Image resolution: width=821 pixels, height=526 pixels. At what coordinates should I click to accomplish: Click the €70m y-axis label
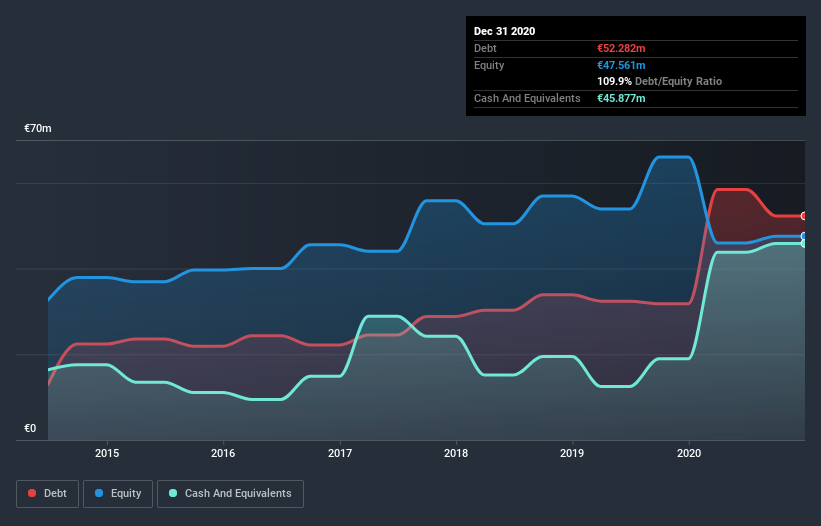[38, 128]
